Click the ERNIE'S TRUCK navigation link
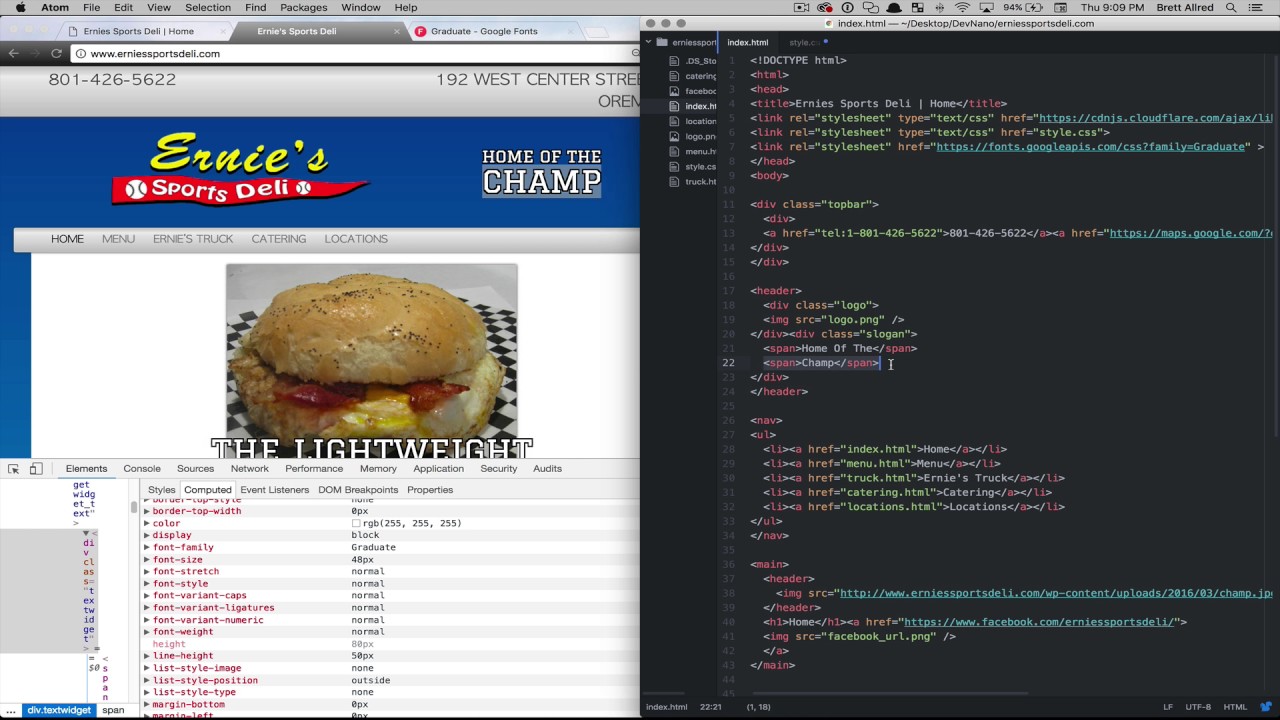 click(193, 239)
